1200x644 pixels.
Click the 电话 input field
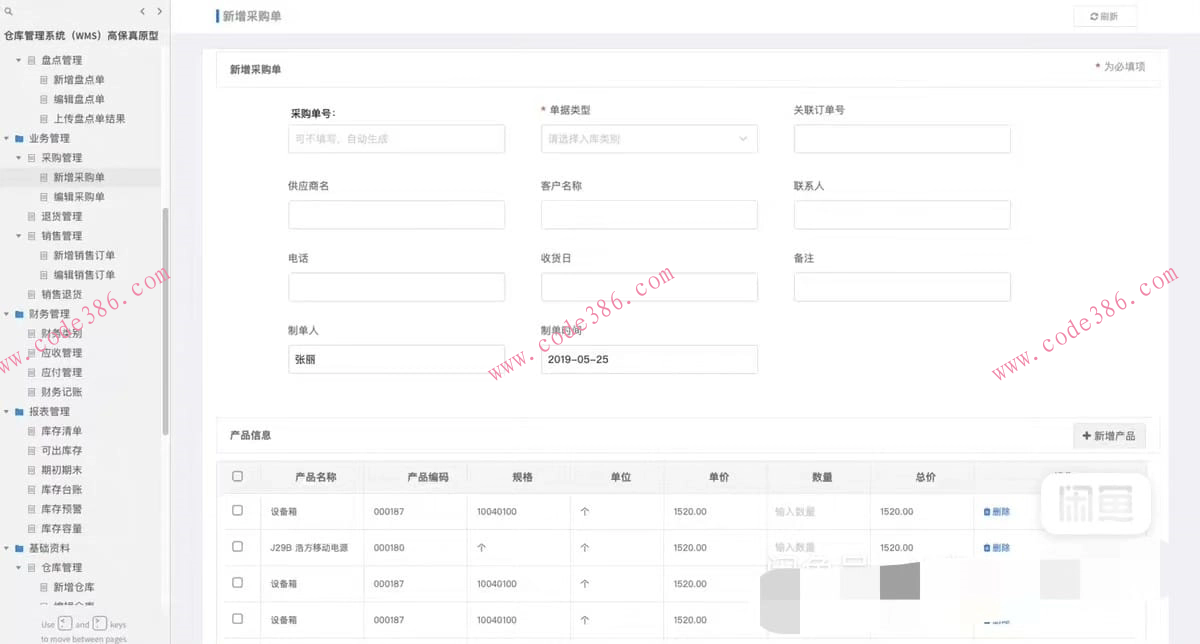tap(396, 287)
